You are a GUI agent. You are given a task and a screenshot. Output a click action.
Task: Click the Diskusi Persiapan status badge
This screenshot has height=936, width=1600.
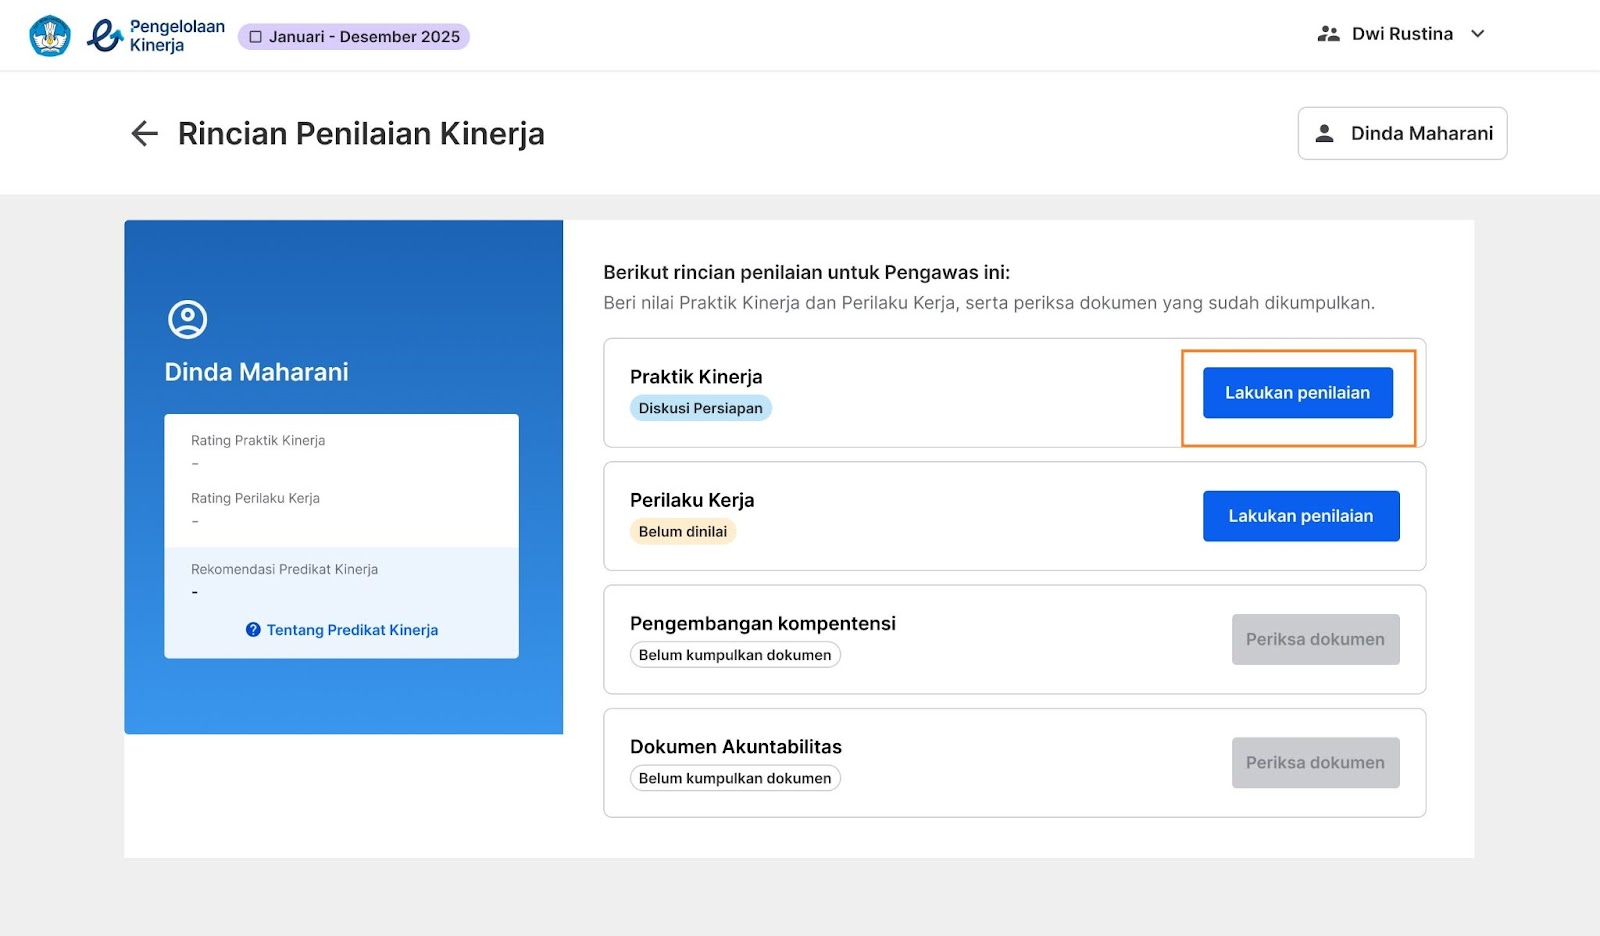pos(701,408)
